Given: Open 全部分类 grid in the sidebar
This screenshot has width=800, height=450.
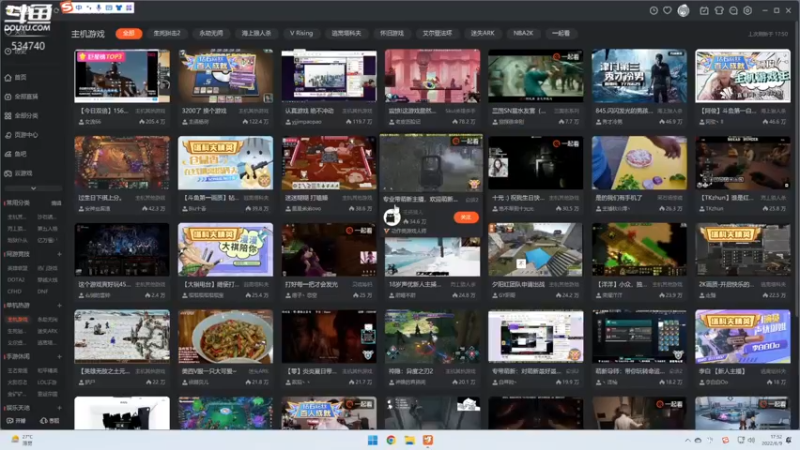Looking at the screenshot, I should point(21,116).
